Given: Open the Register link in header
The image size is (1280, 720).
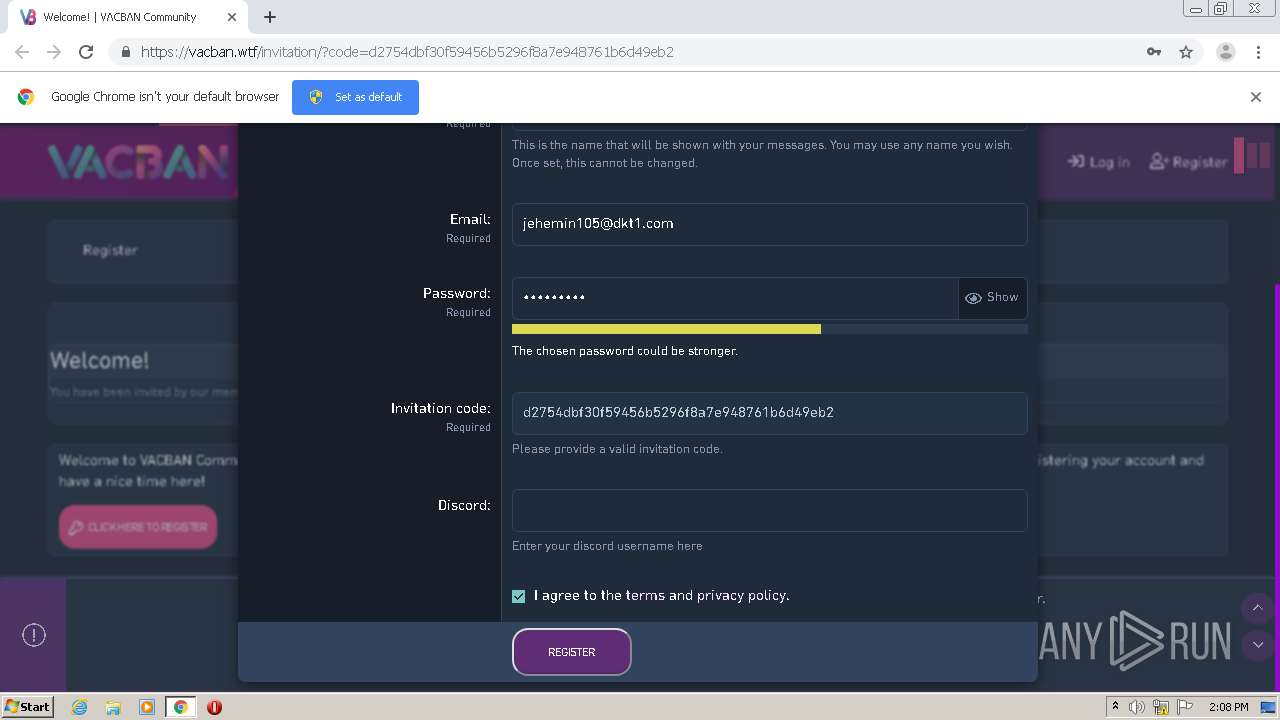Looking at the screenshot, I should [x=1188, y=161].
